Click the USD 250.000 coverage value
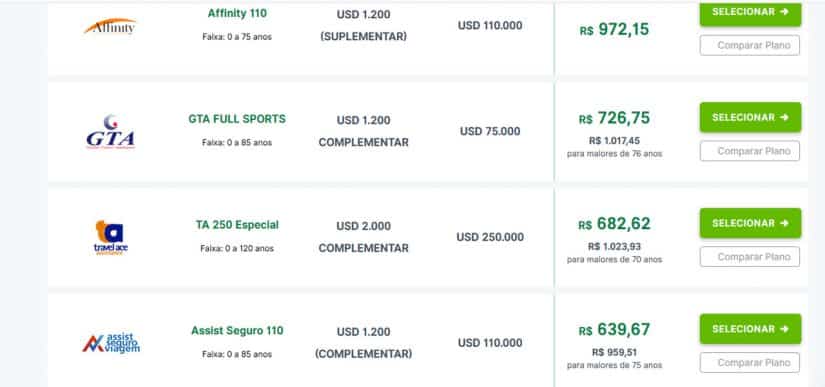Viewport: 825px width, 387px height. 490,237
